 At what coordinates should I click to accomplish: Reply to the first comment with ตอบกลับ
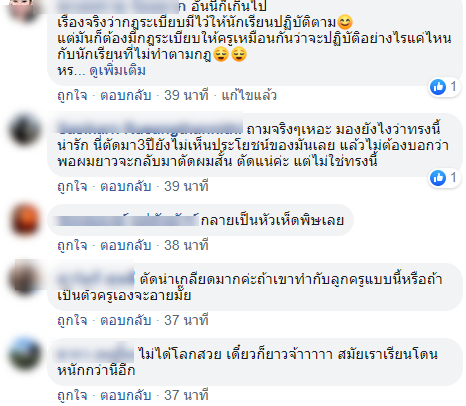(x=126, y=96)
